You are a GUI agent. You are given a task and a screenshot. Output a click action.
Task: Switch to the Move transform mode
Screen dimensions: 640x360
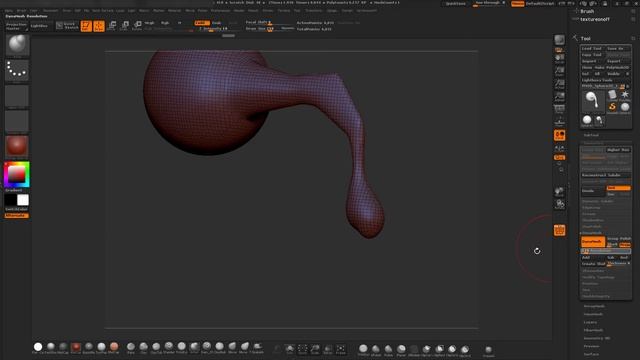[112, 26]
